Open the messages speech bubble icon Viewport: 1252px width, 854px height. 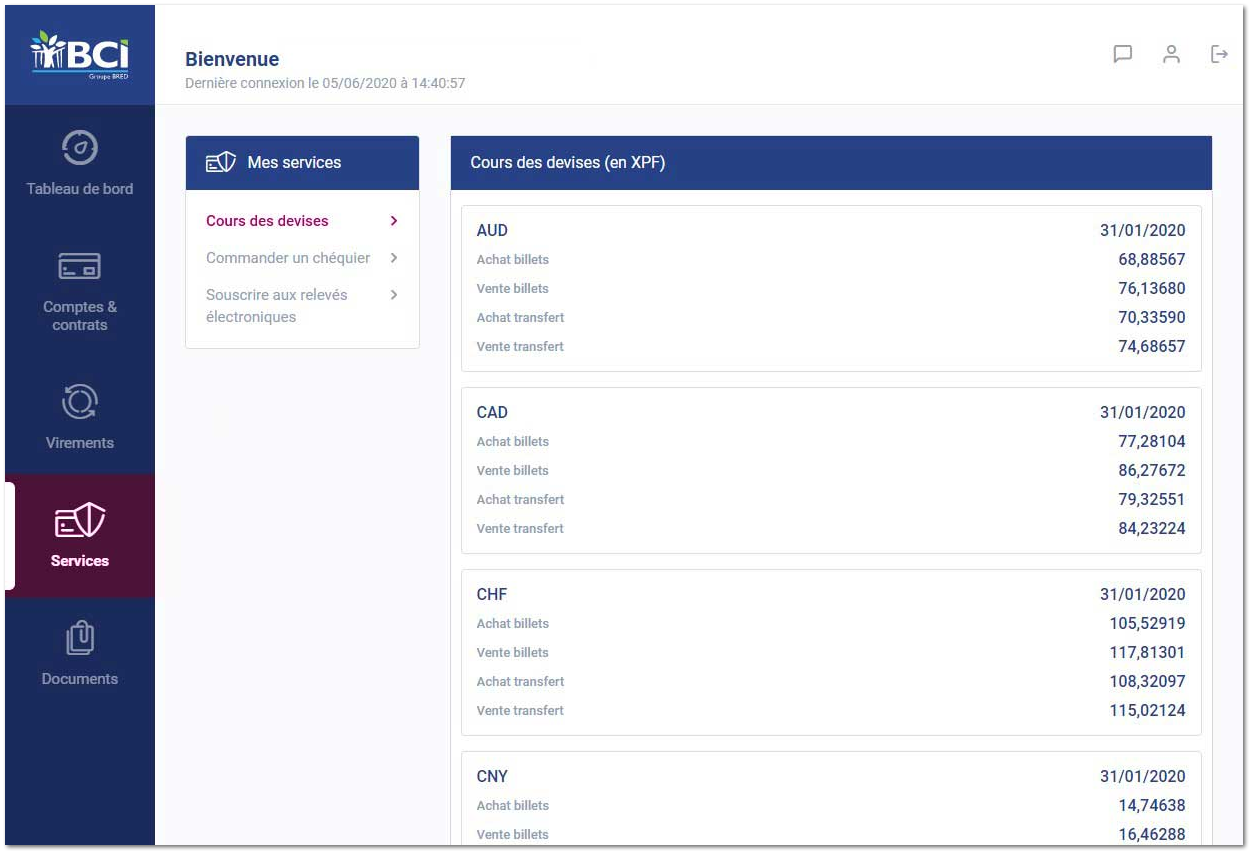(1123, 54)
